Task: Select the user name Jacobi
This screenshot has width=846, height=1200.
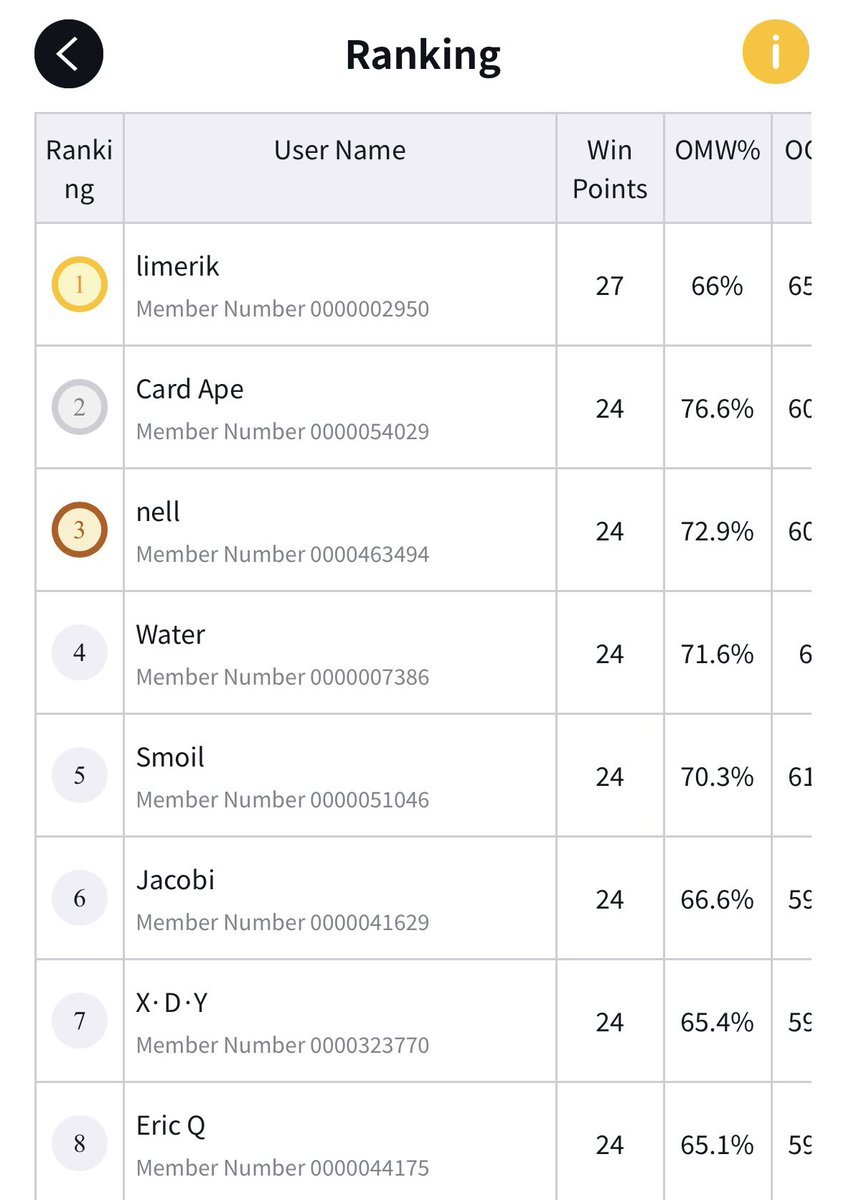Action: 175,881
